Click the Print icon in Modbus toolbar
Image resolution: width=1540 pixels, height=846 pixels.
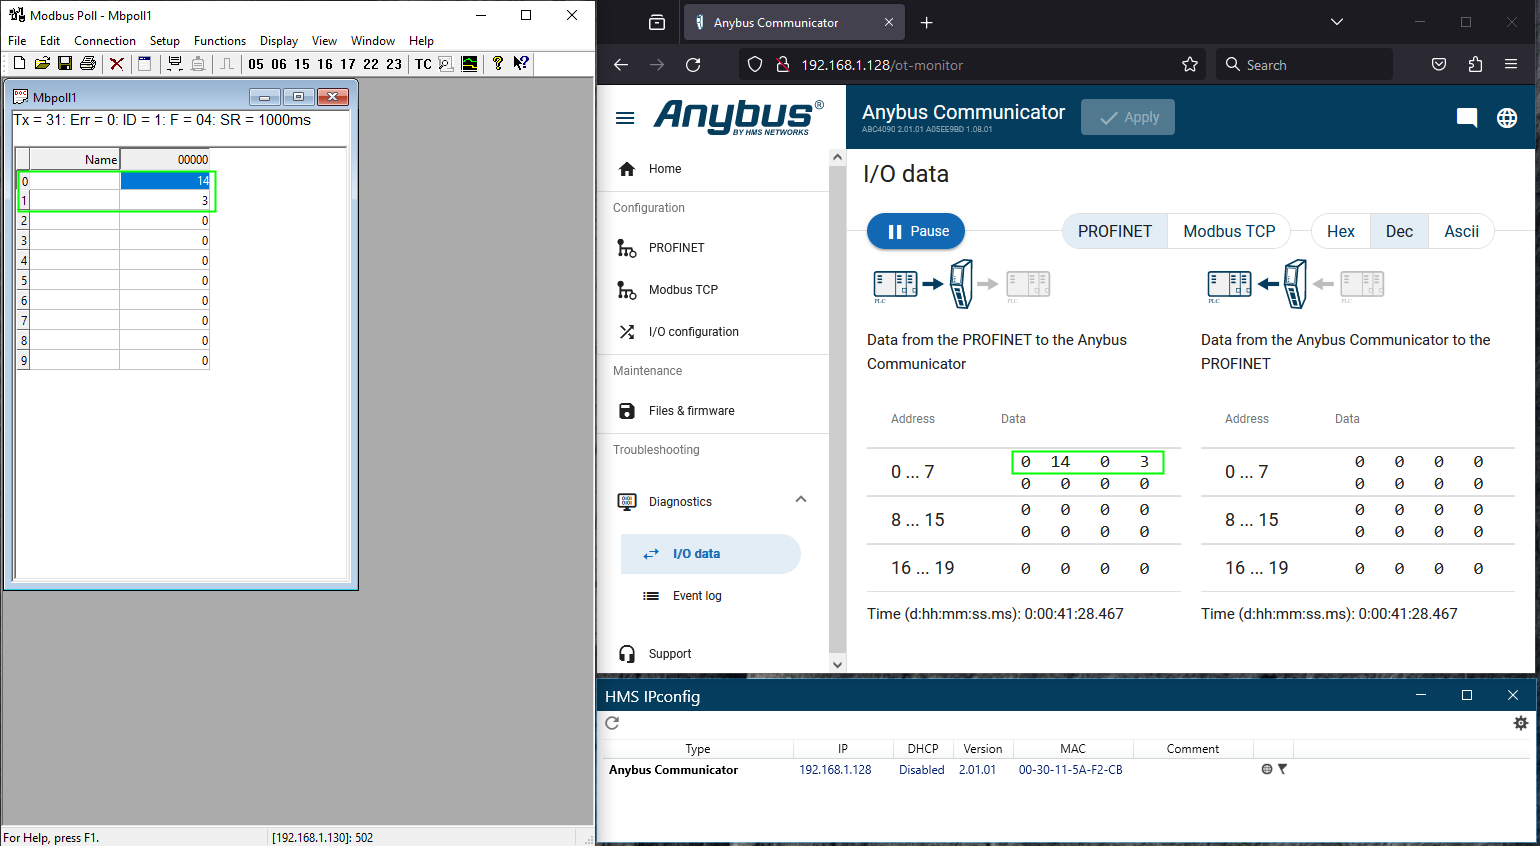88,64
